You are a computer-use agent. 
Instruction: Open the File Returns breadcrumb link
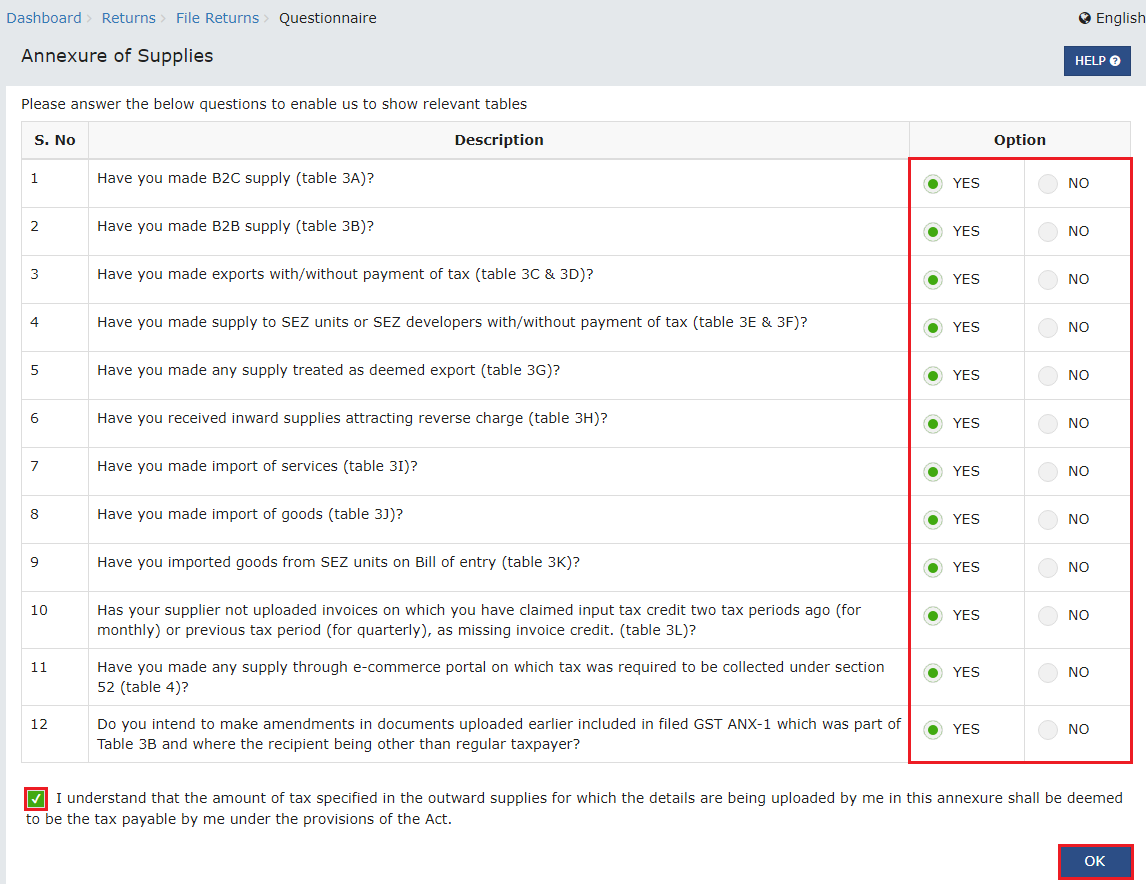click(x=217, y=18)
